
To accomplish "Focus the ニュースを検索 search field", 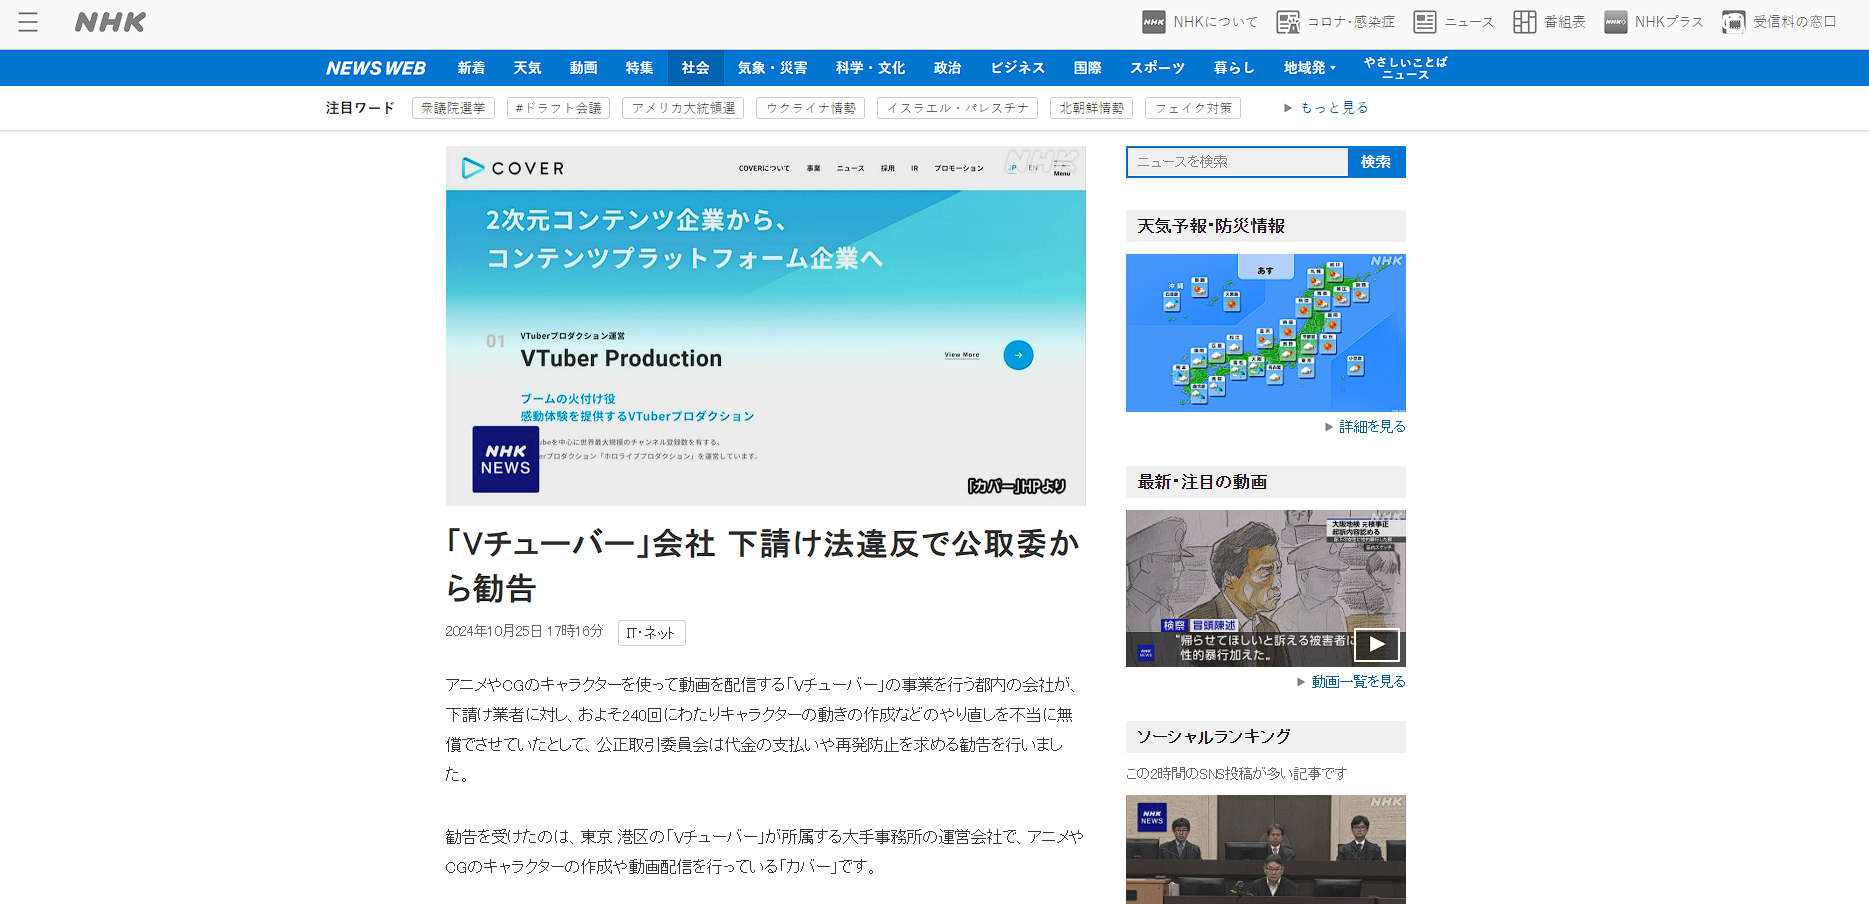I will pos(1237,162).
